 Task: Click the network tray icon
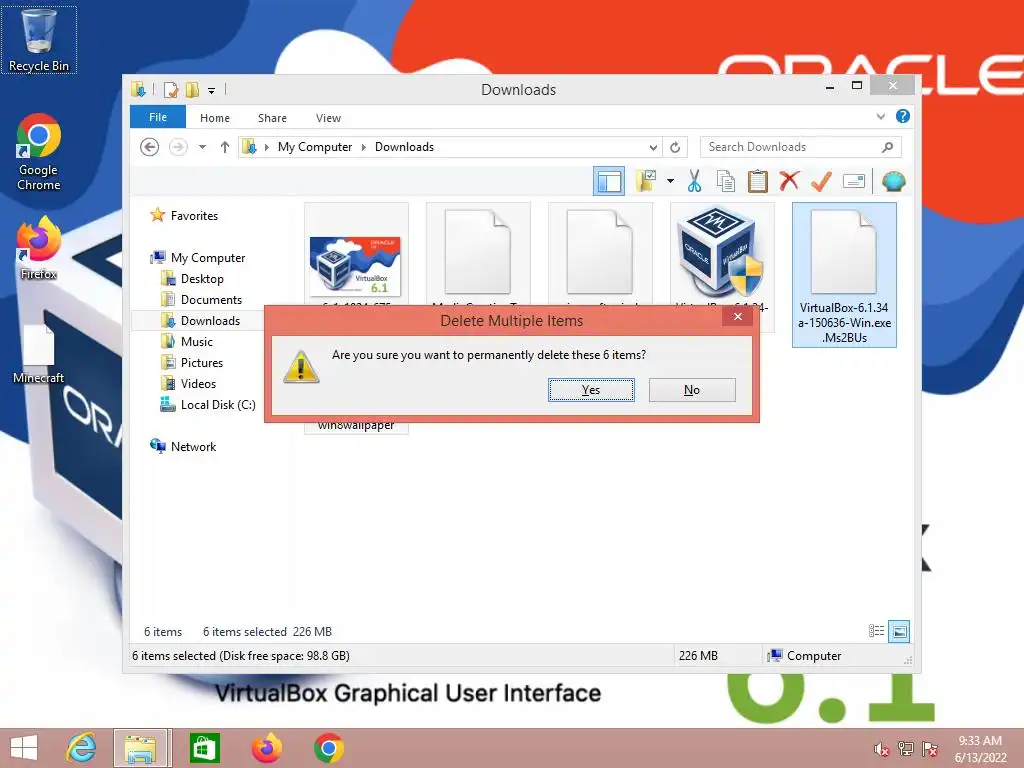(906, 749)
